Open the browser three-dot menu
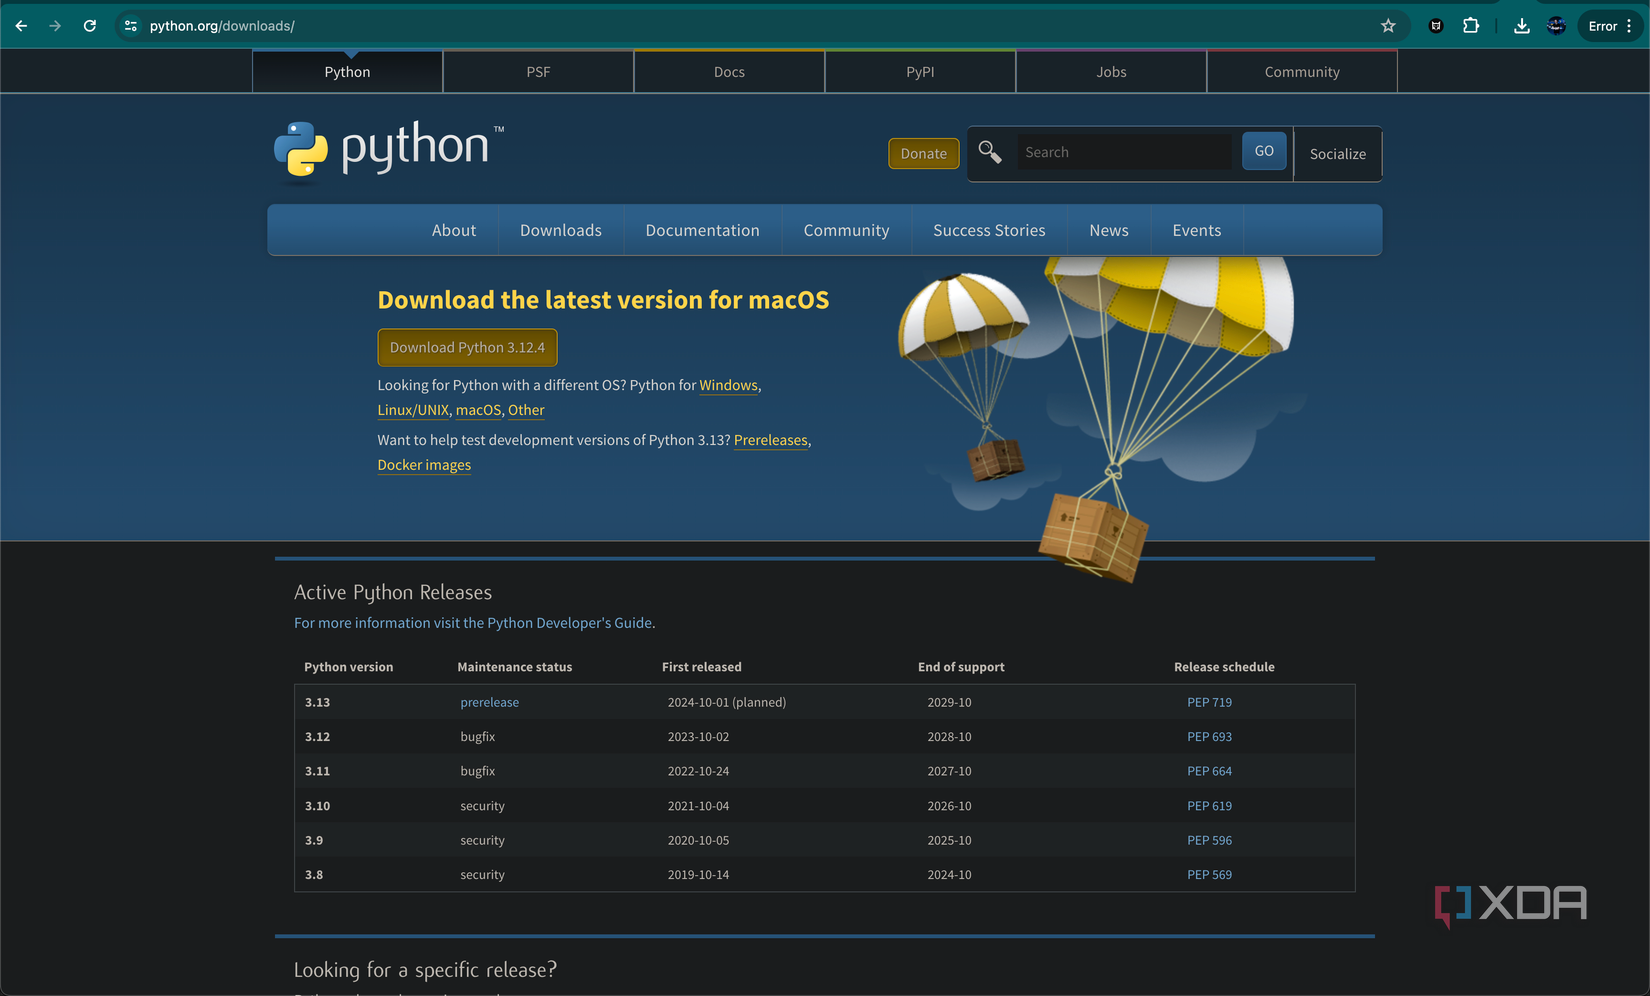Image resolution: width=1650 pixels, height=996 pixels. click(x=1630, y=25)
